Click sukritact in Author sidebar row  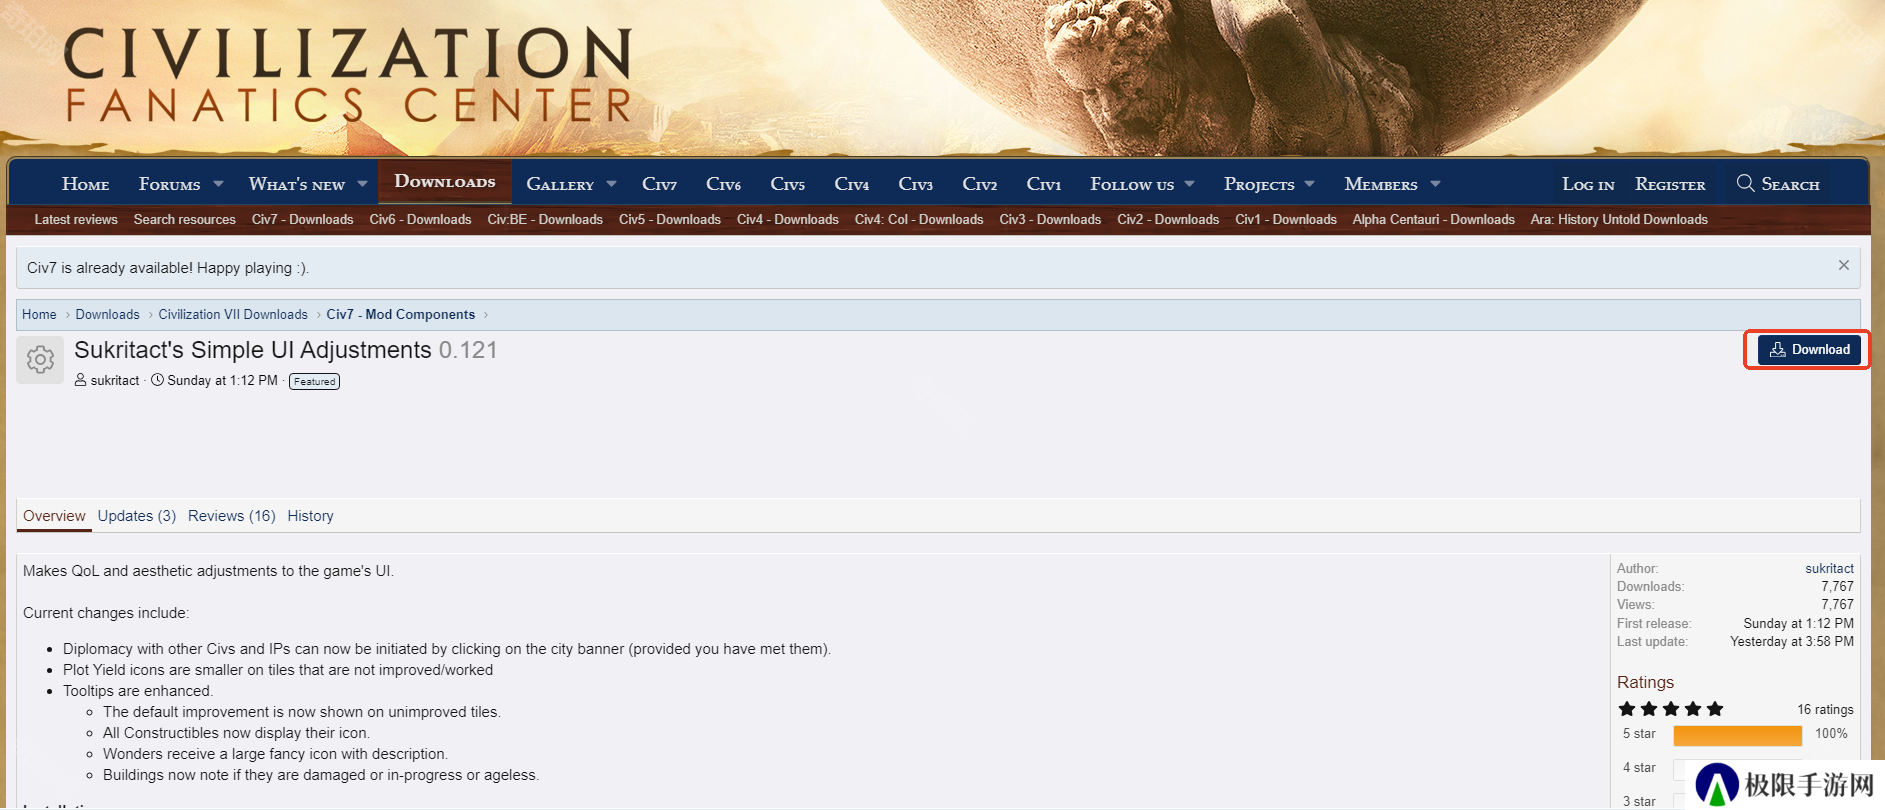tap(1829, 568)
